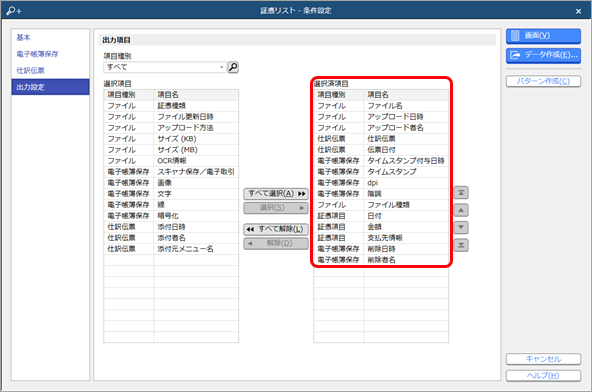Viewport: 592px width, 392px height.
Task: Select 線 row in 選択項目
Action: click(x=171, y=205)
